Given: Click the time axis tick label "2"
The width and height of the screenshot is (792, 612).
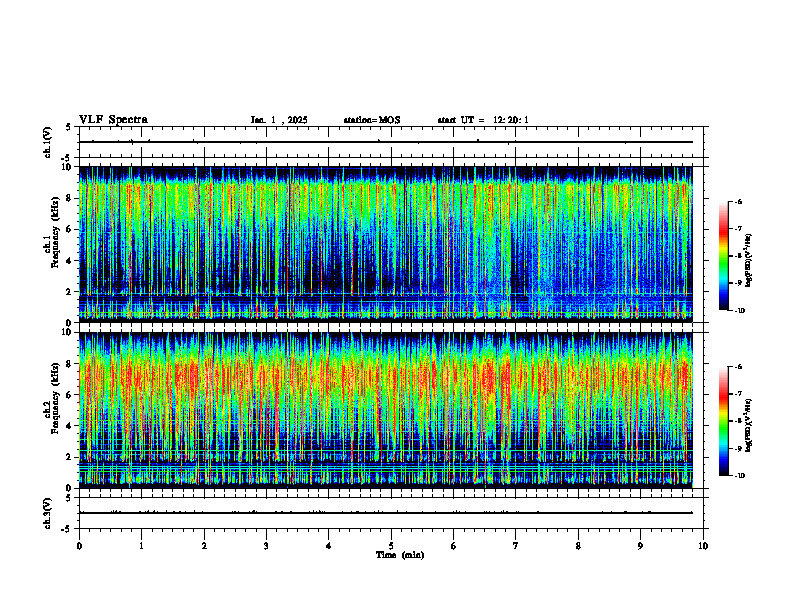Looking at the screenshot, I should coord(204,546).
